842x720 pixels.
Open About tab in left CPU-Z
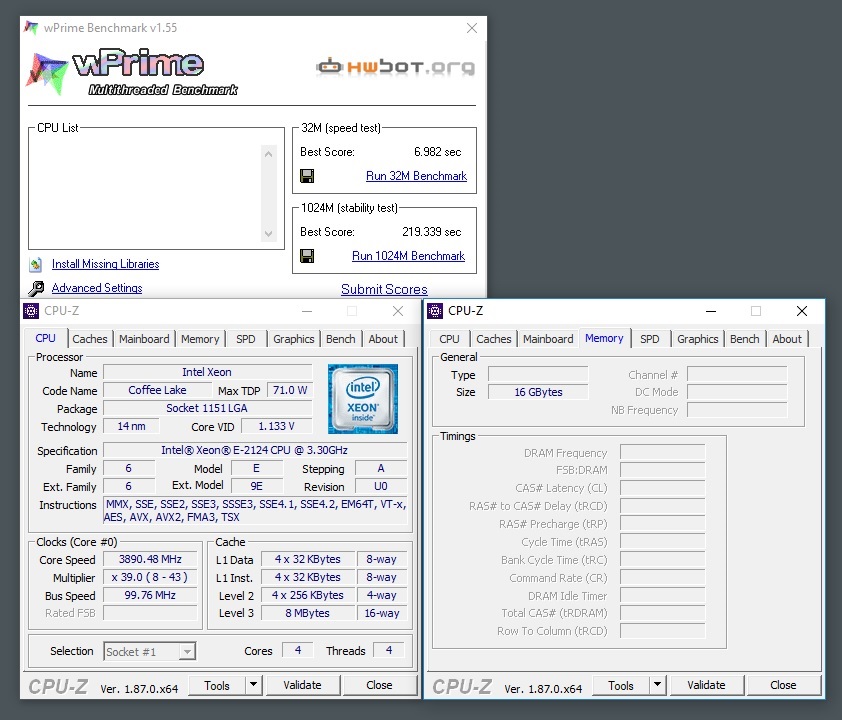coord(383,339)
